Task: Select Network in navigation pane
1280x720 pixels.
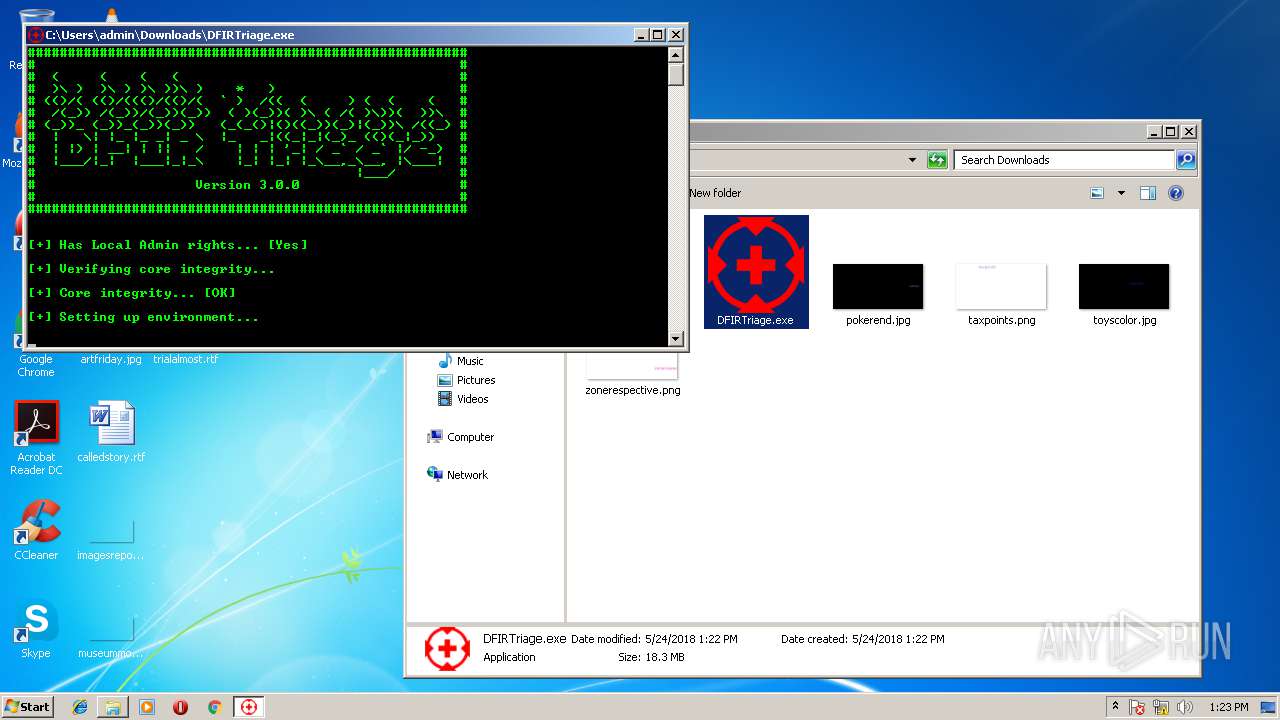Action: pos(457,475)
